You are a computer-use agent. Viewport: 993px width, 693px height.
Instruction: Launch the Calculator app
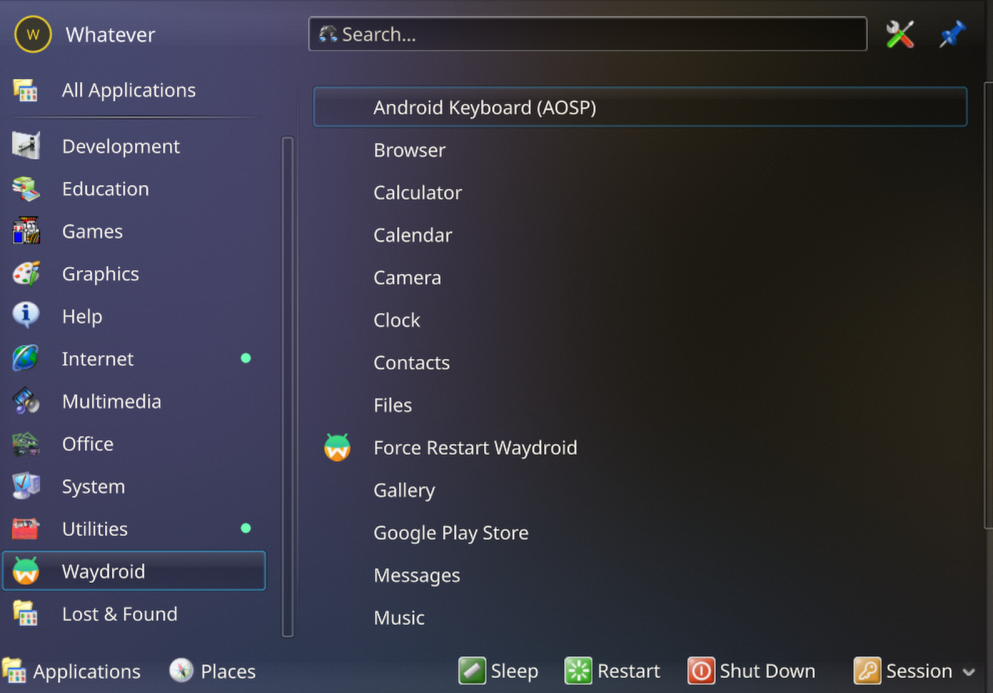click(x=640, y=193)
